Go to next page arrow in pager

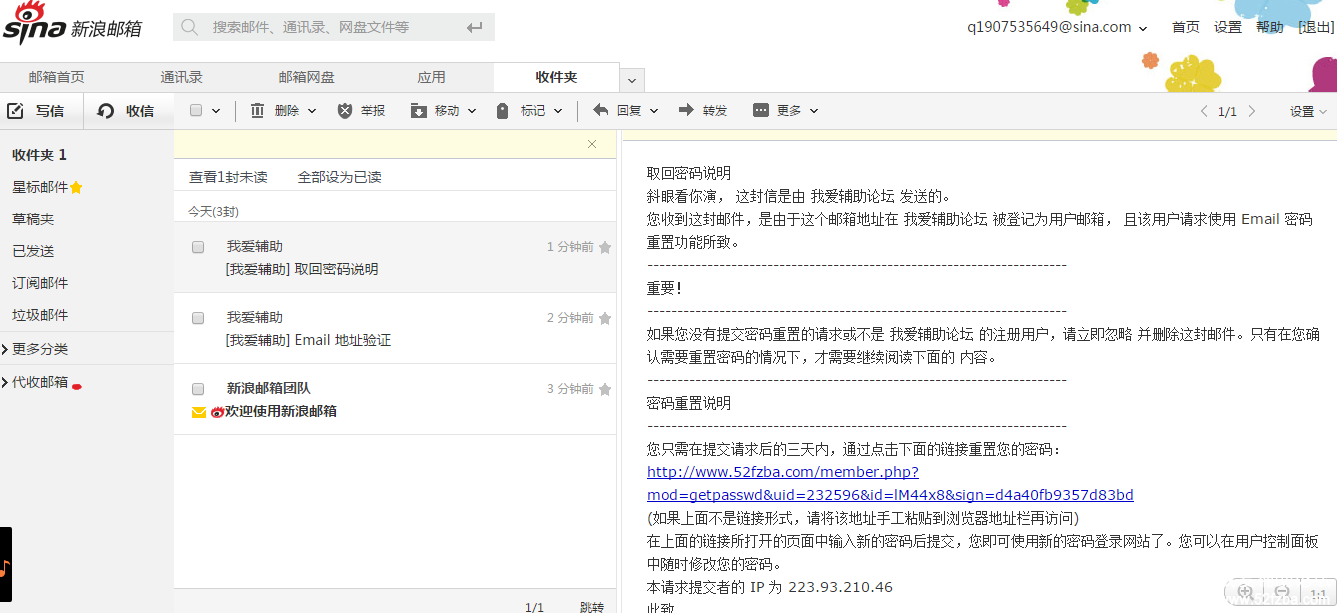pos(1251,111)
